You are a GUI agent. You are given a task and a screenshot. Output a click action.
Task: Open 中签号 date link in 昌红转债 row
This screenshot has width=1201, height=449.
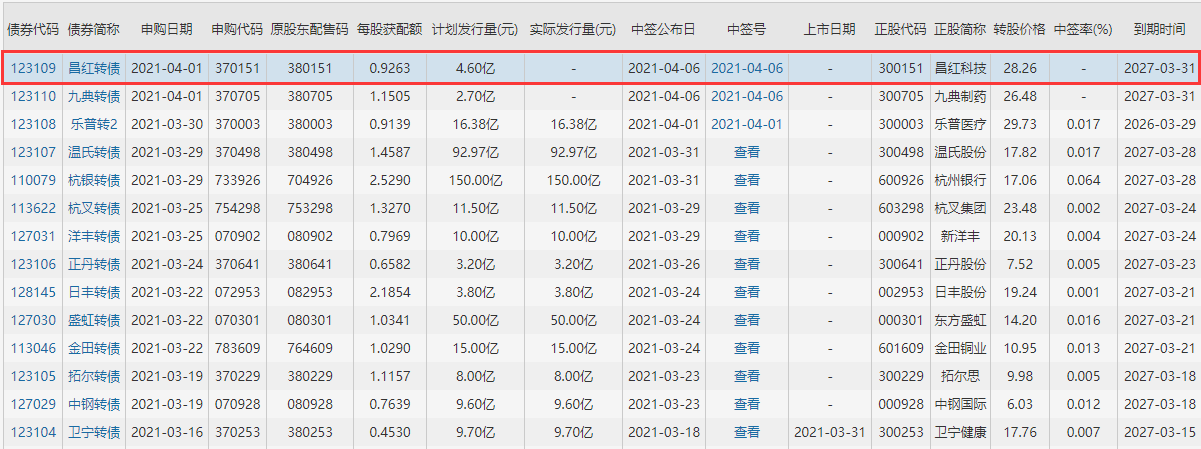pos(747,69)
